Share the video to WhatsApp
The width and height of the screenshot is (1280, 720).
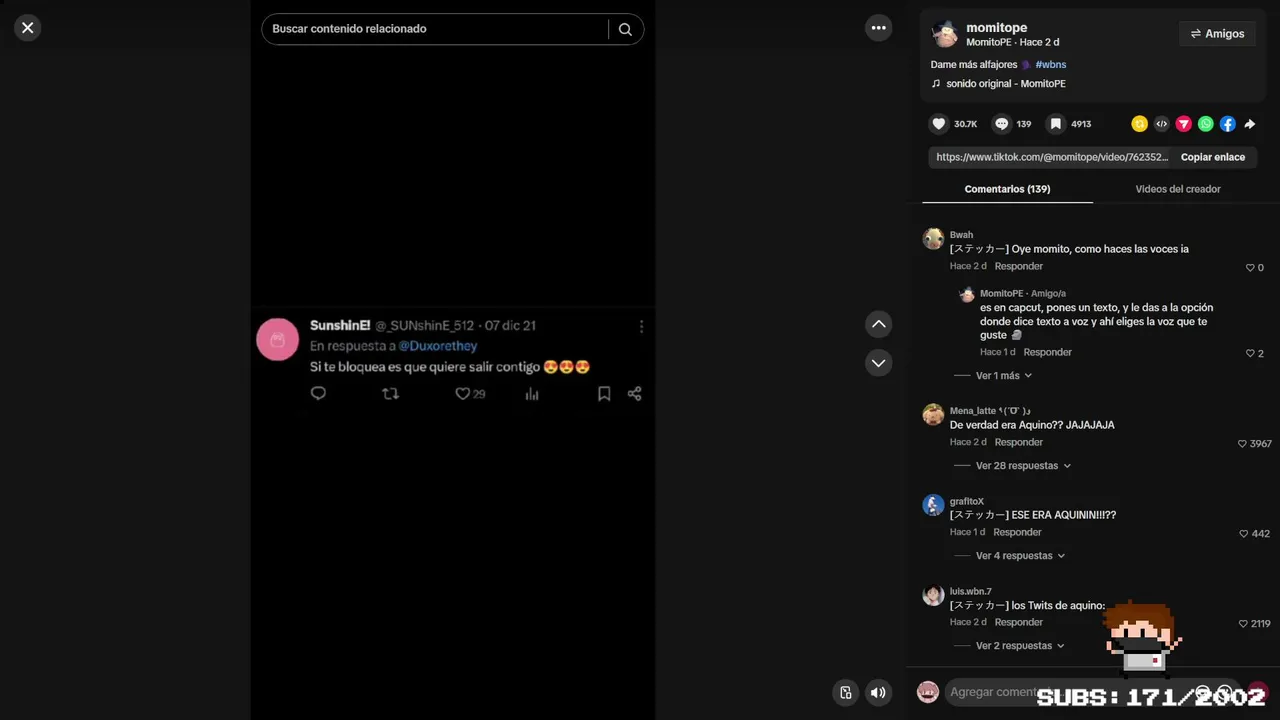click(1206, 124)
